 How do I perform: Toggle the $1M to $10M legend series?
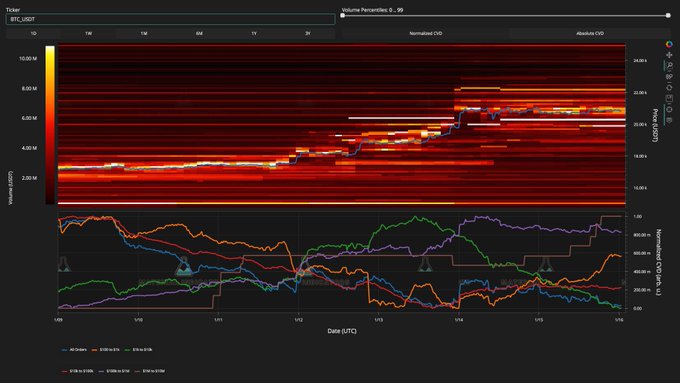click(150, 371)
